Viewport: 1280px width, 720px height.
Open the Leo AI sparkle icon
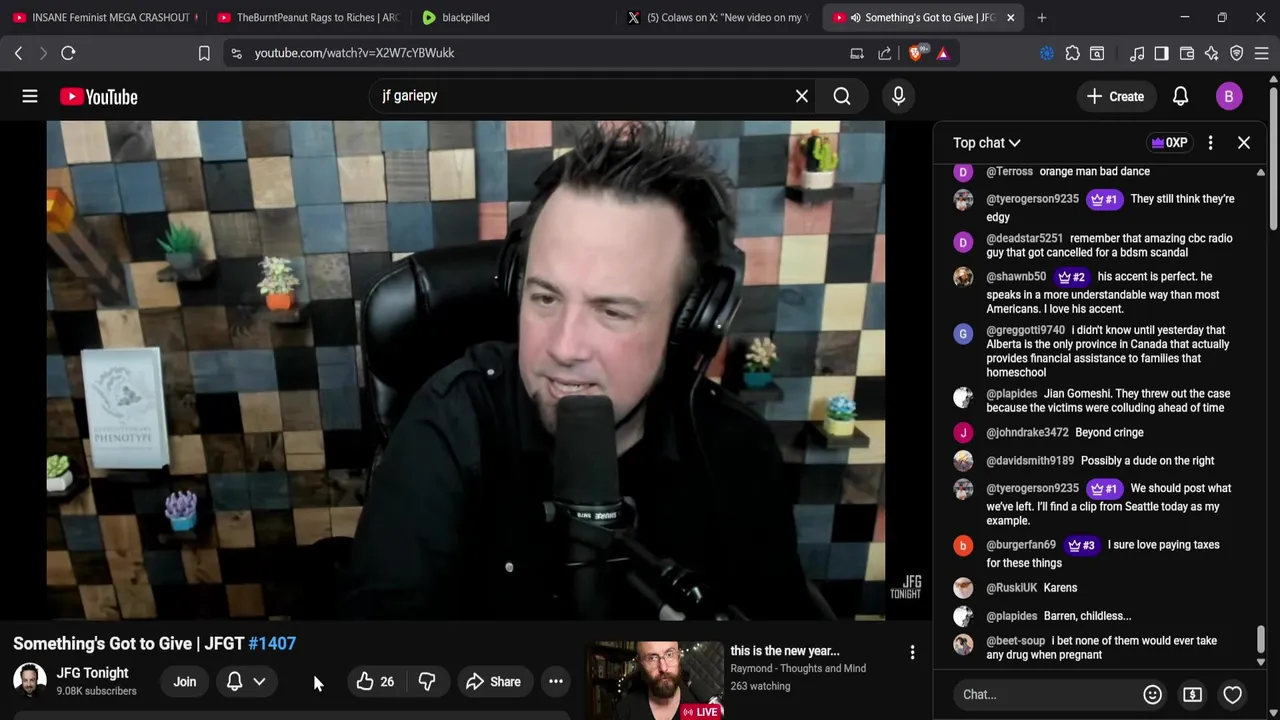coord(1211,53)
